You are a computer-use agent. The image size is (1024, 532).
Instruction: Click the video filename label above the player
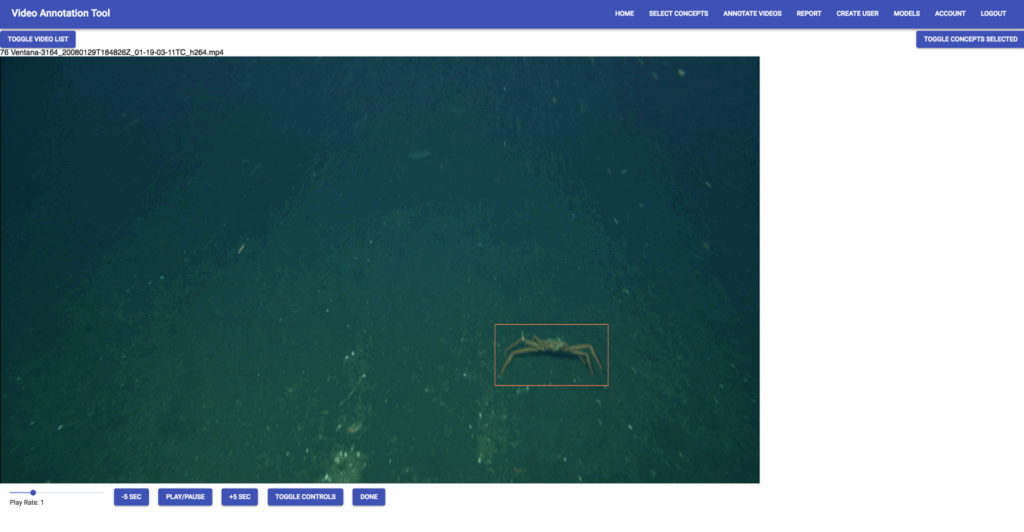112,52
